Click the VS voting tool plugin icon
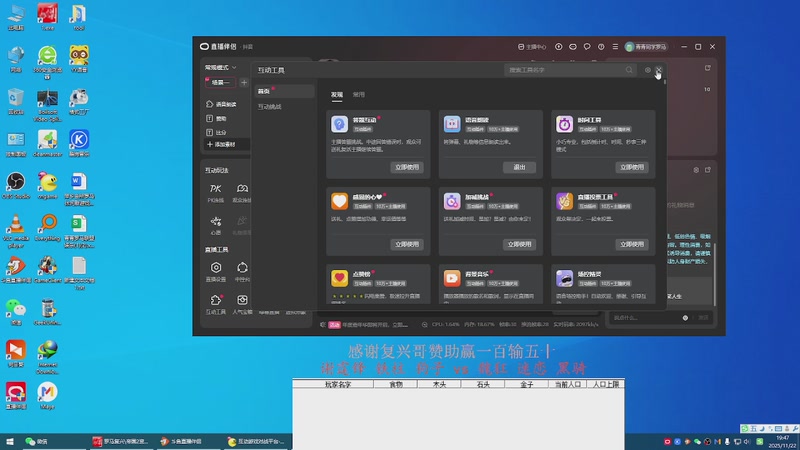 564,201
